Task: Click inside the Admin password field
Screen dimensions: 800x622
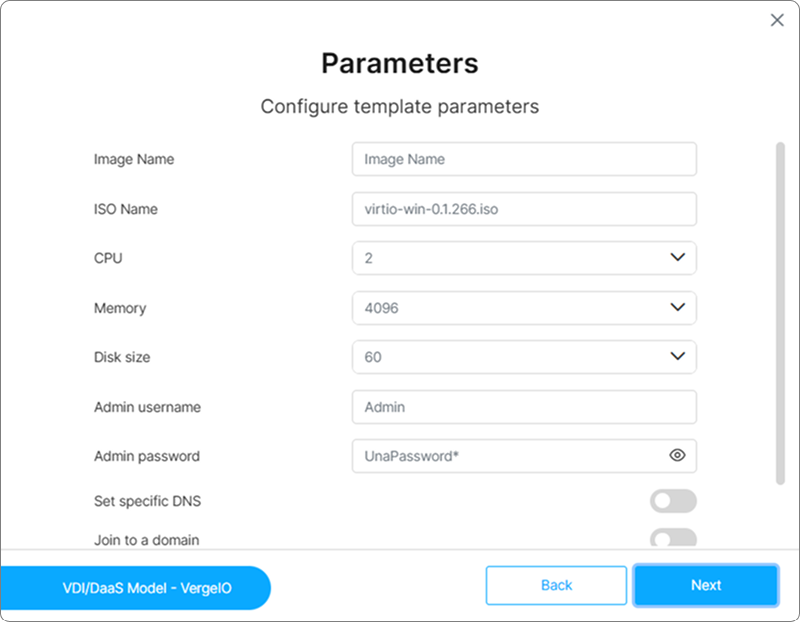Action: point(505,456)
